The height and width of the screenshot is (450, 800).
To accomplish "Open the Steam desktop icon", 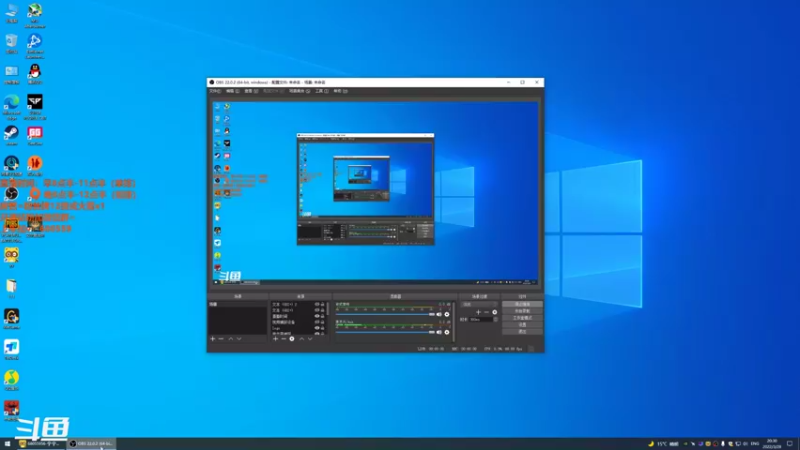I will coord(11,135).
